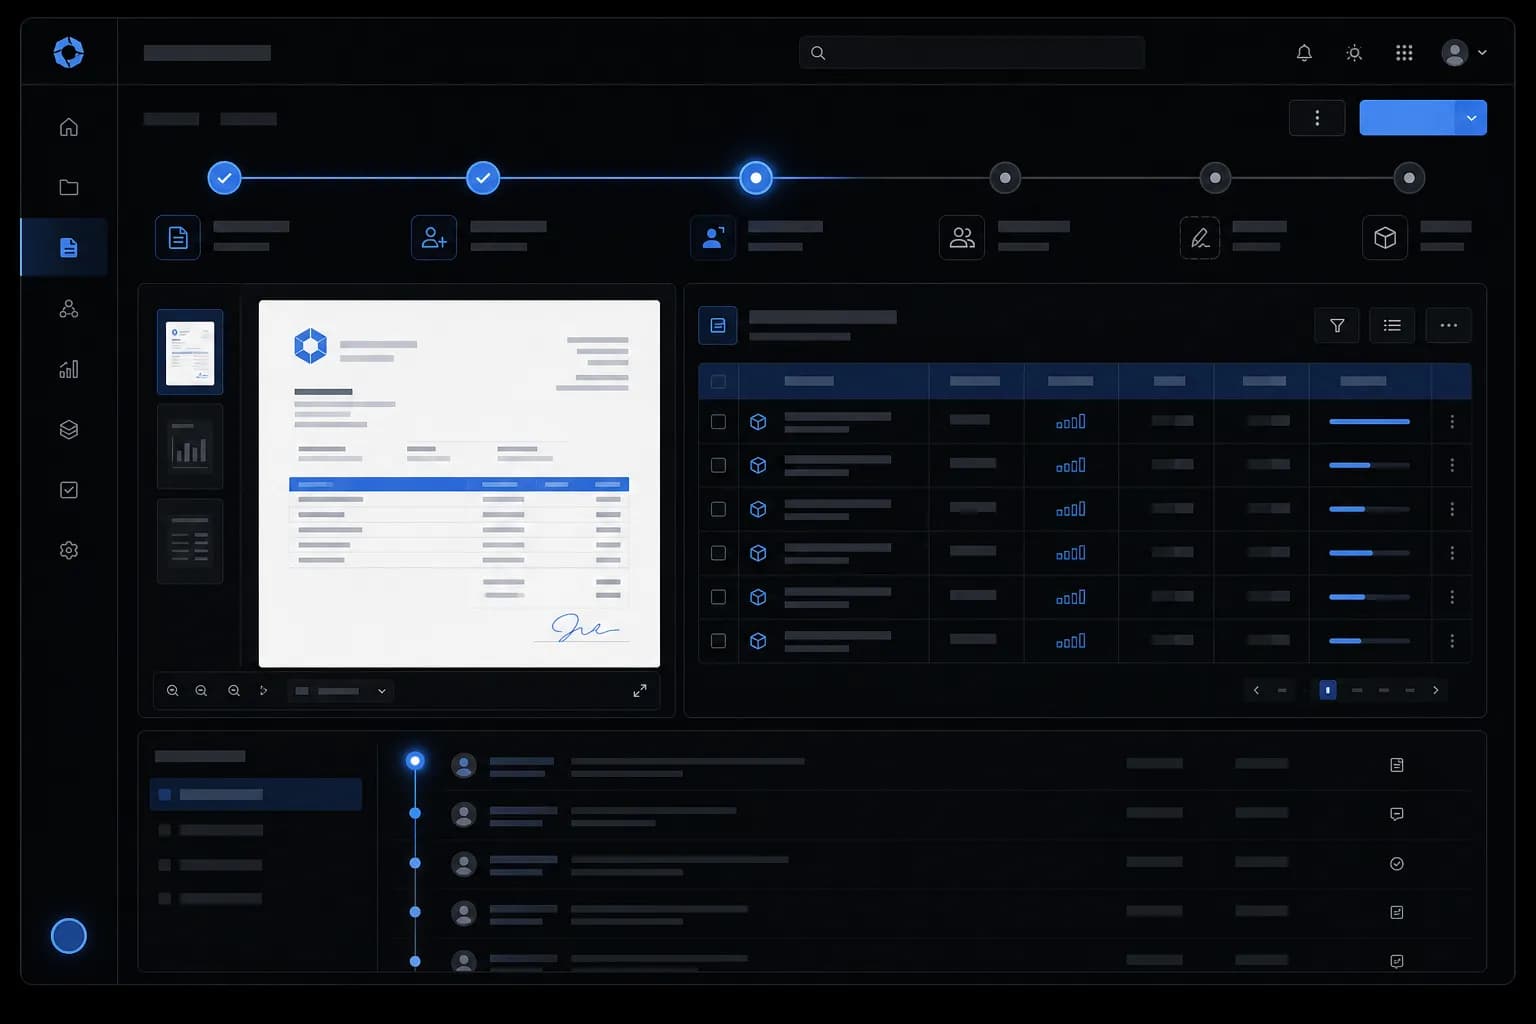Jump to the second completed checkmark step marker

pos(483,178)
